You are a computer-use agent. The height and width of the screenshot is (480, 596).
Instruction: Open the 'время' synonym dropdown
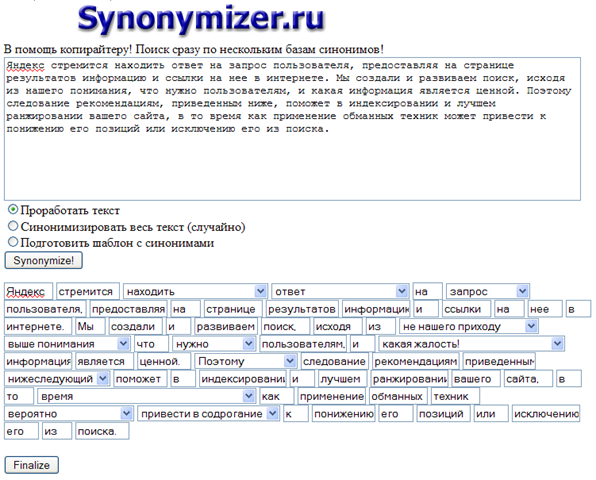click(146, 396)
